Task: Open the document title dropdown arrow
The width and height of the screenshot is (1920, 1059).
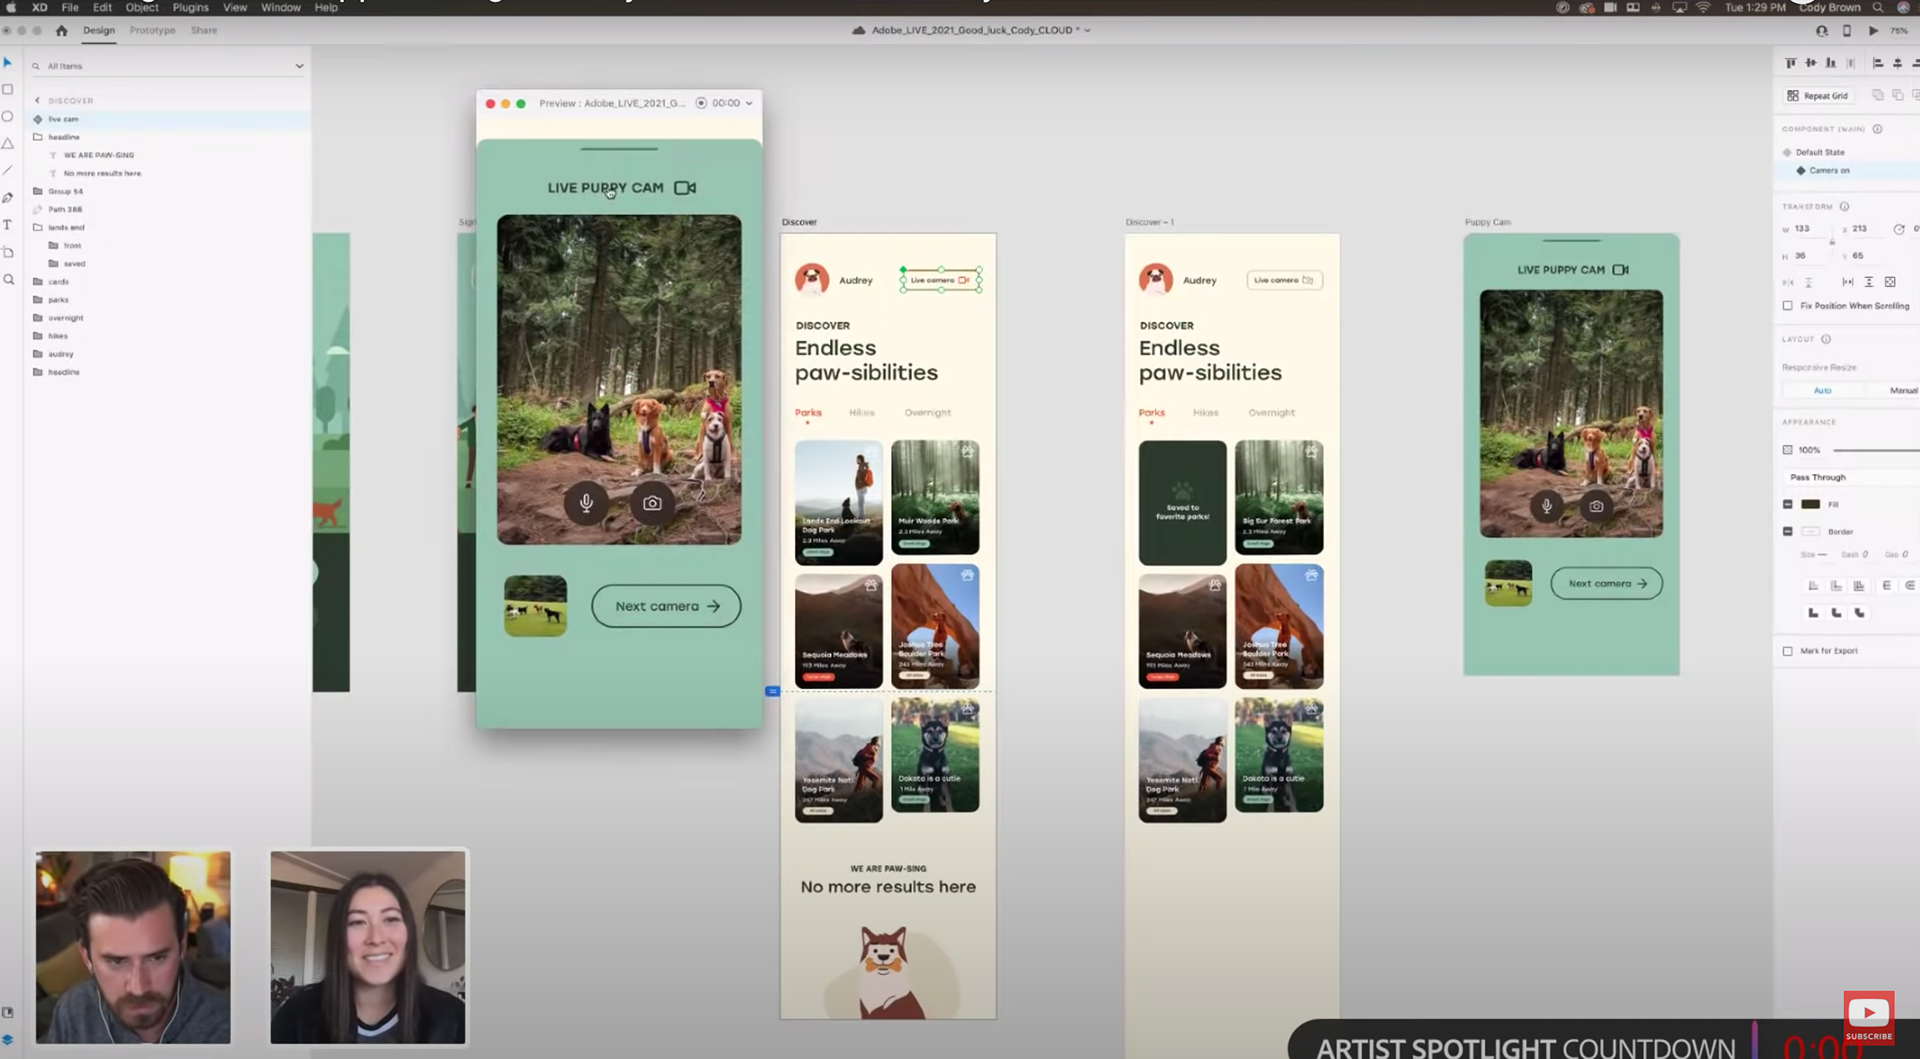Action: 1088,31
